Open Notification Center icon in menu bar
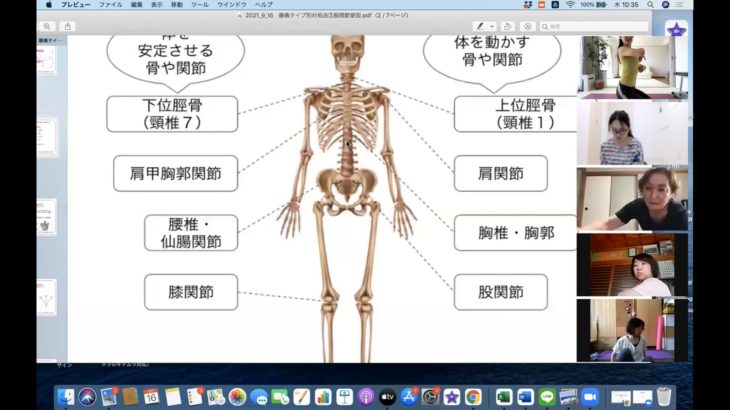This screenshot has height=410, width=730. [x=680, y=5]
